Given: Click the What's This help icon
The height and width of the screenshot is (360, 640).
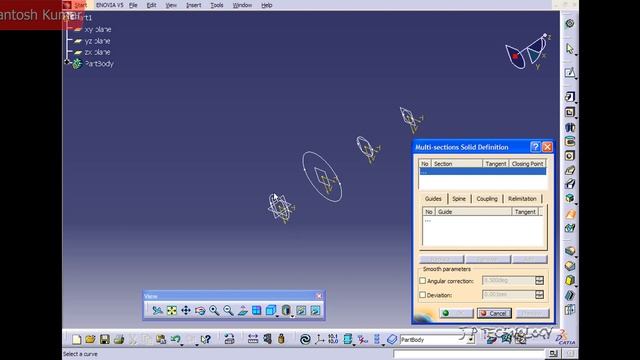Looking at the screenshot, I should click(x=206, y=339).
